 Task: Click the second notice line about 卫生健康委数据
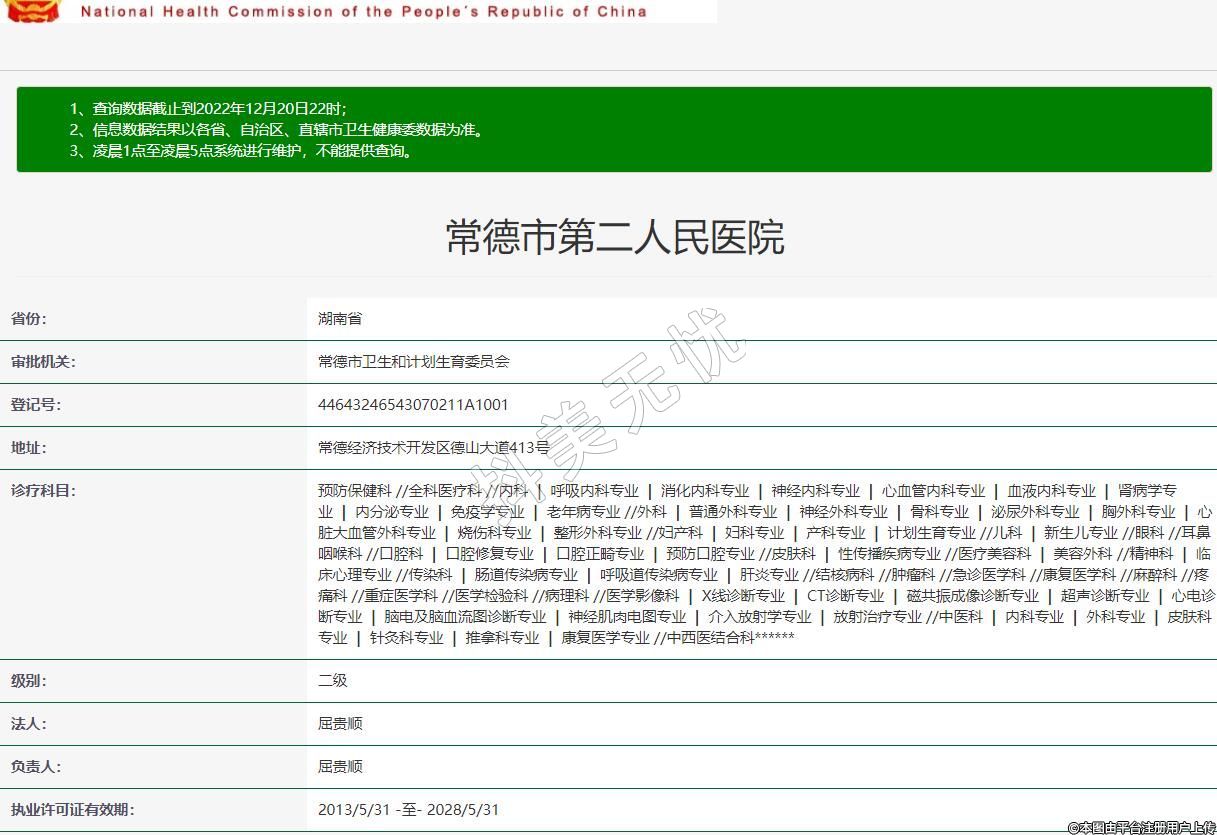click(276, 130)
